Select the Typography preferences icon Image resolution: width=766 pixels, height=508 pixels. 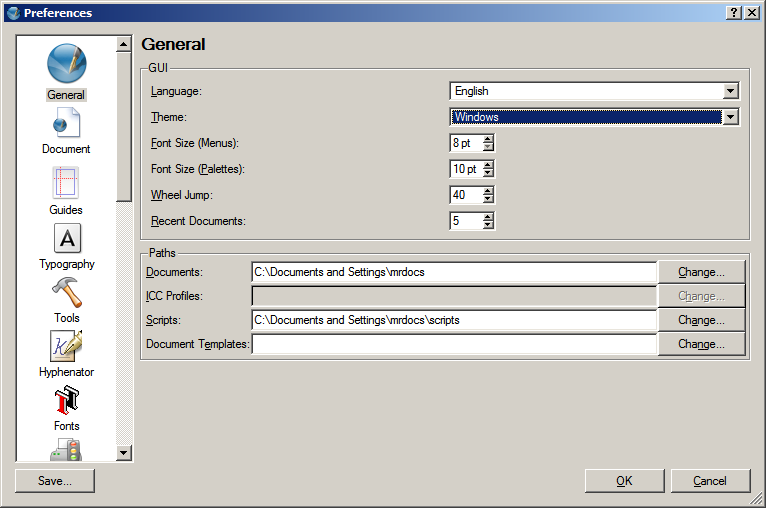point(66,239)
